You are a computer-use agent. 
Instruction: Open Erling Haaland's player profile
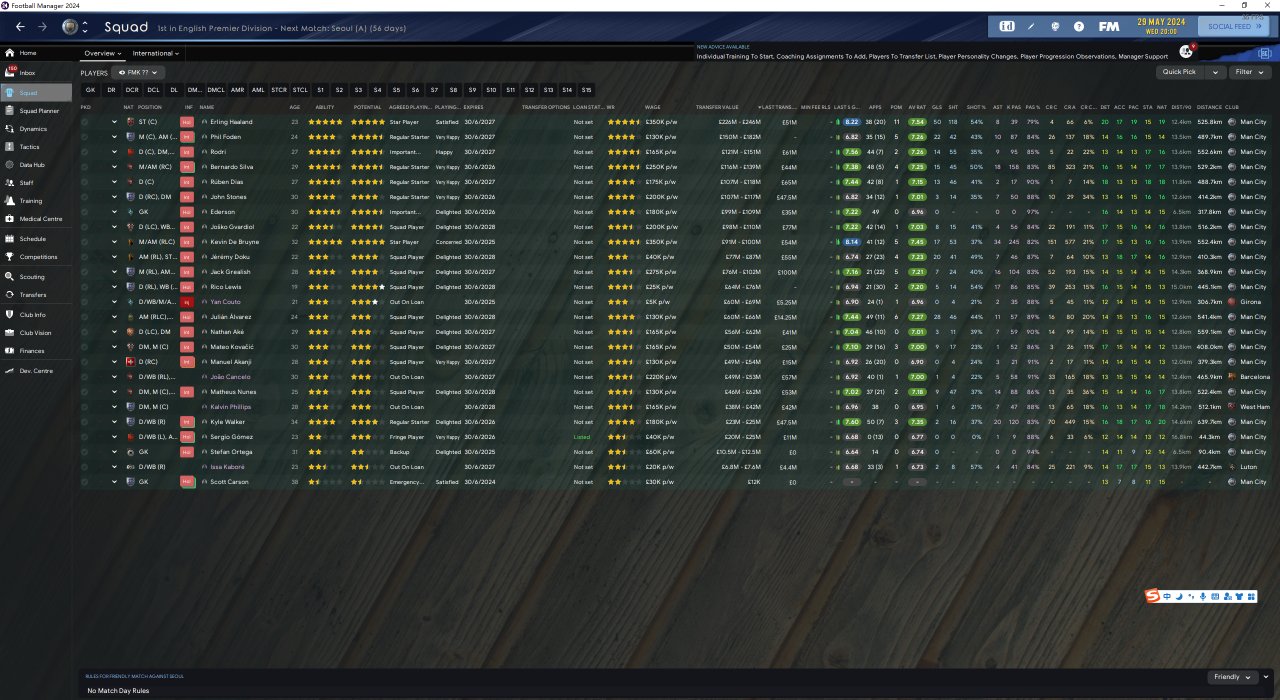point(230,122)
